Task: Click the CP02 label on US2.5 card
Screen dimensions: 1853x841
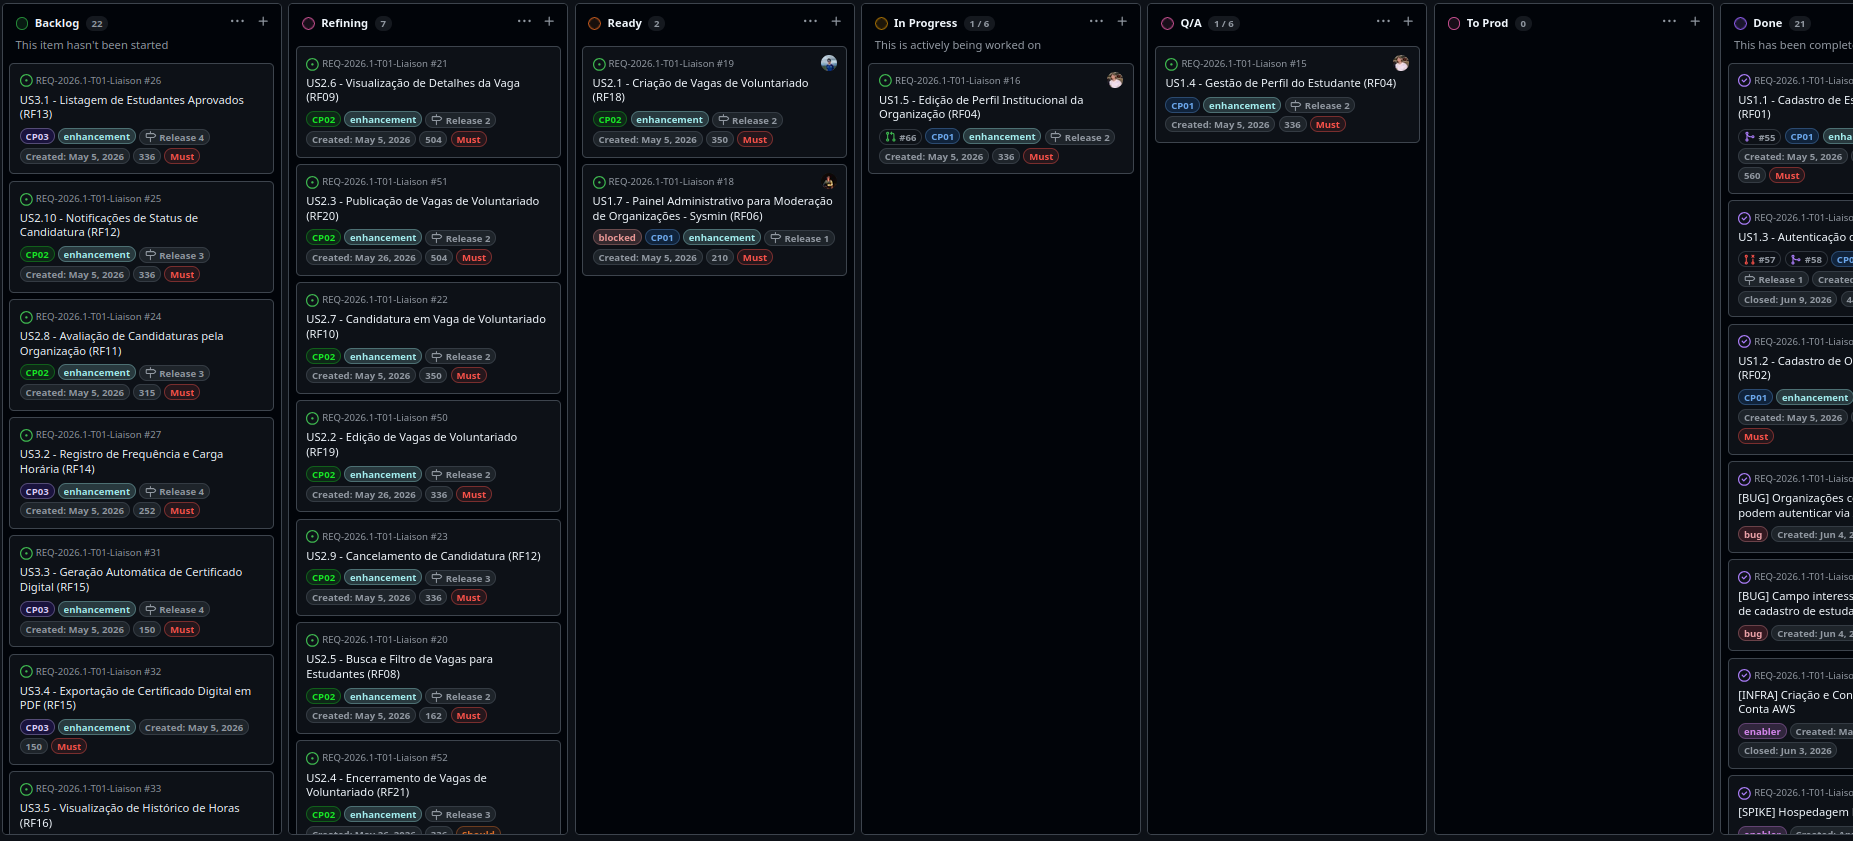Action: point(323,697)
